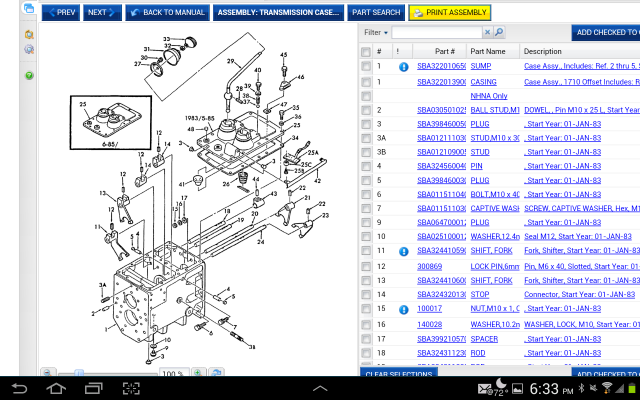This screenshot has height=400, width=640.
Task: Click info icon on row 11 SHIFT FORK
Action: pyautogui.click(x=403, y=251)
